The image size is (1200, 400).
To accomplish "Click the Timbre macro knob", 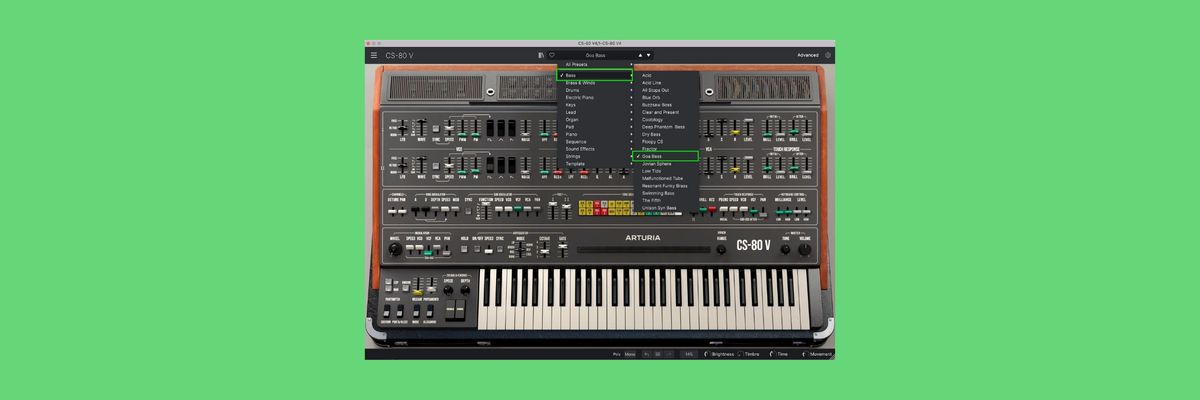I will point(741,354).
